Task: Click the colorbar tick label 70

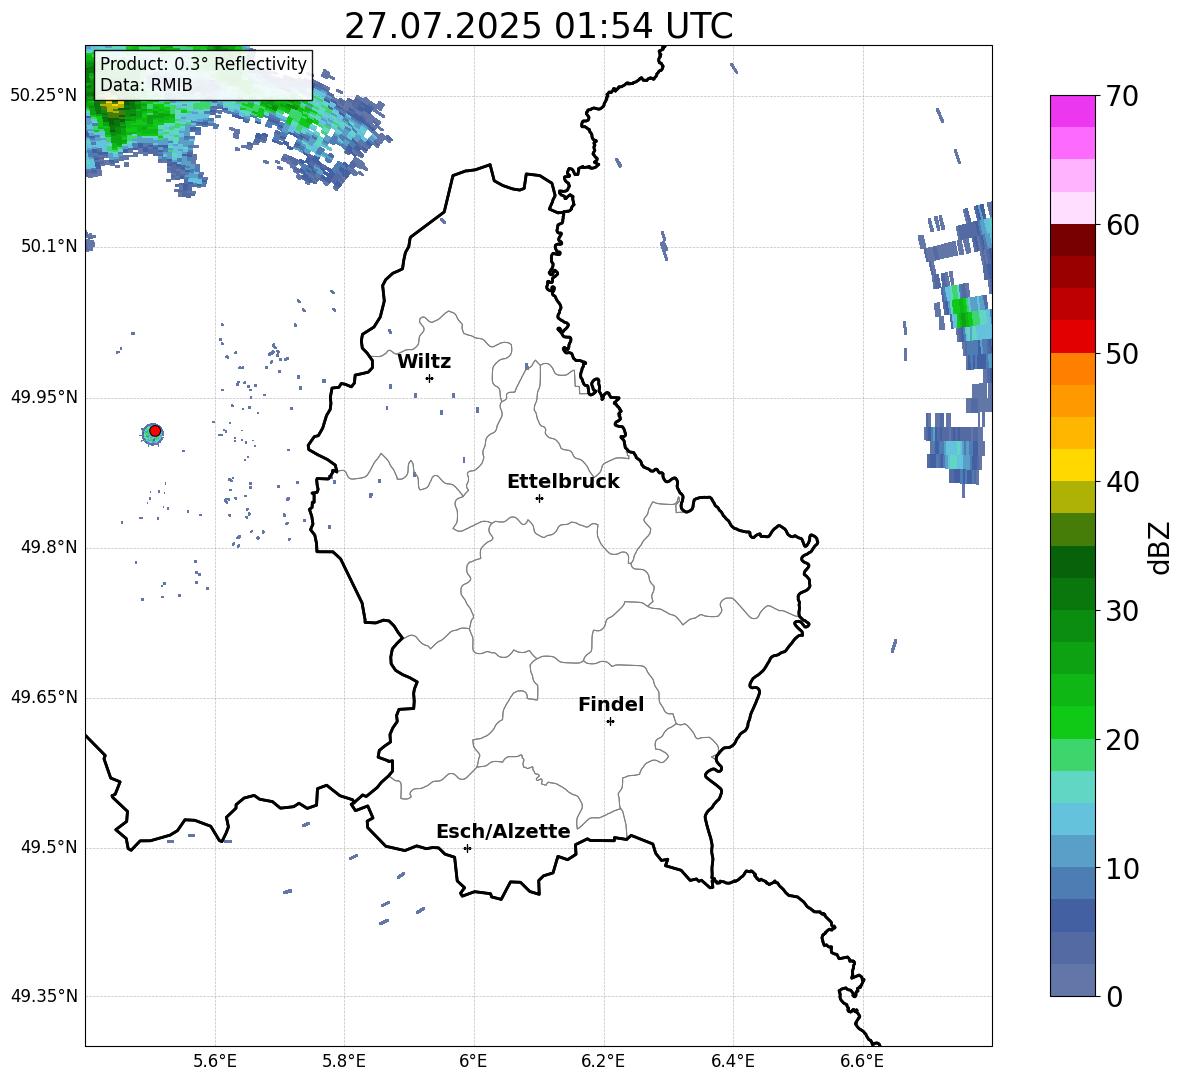Action: coord(1122,97)
